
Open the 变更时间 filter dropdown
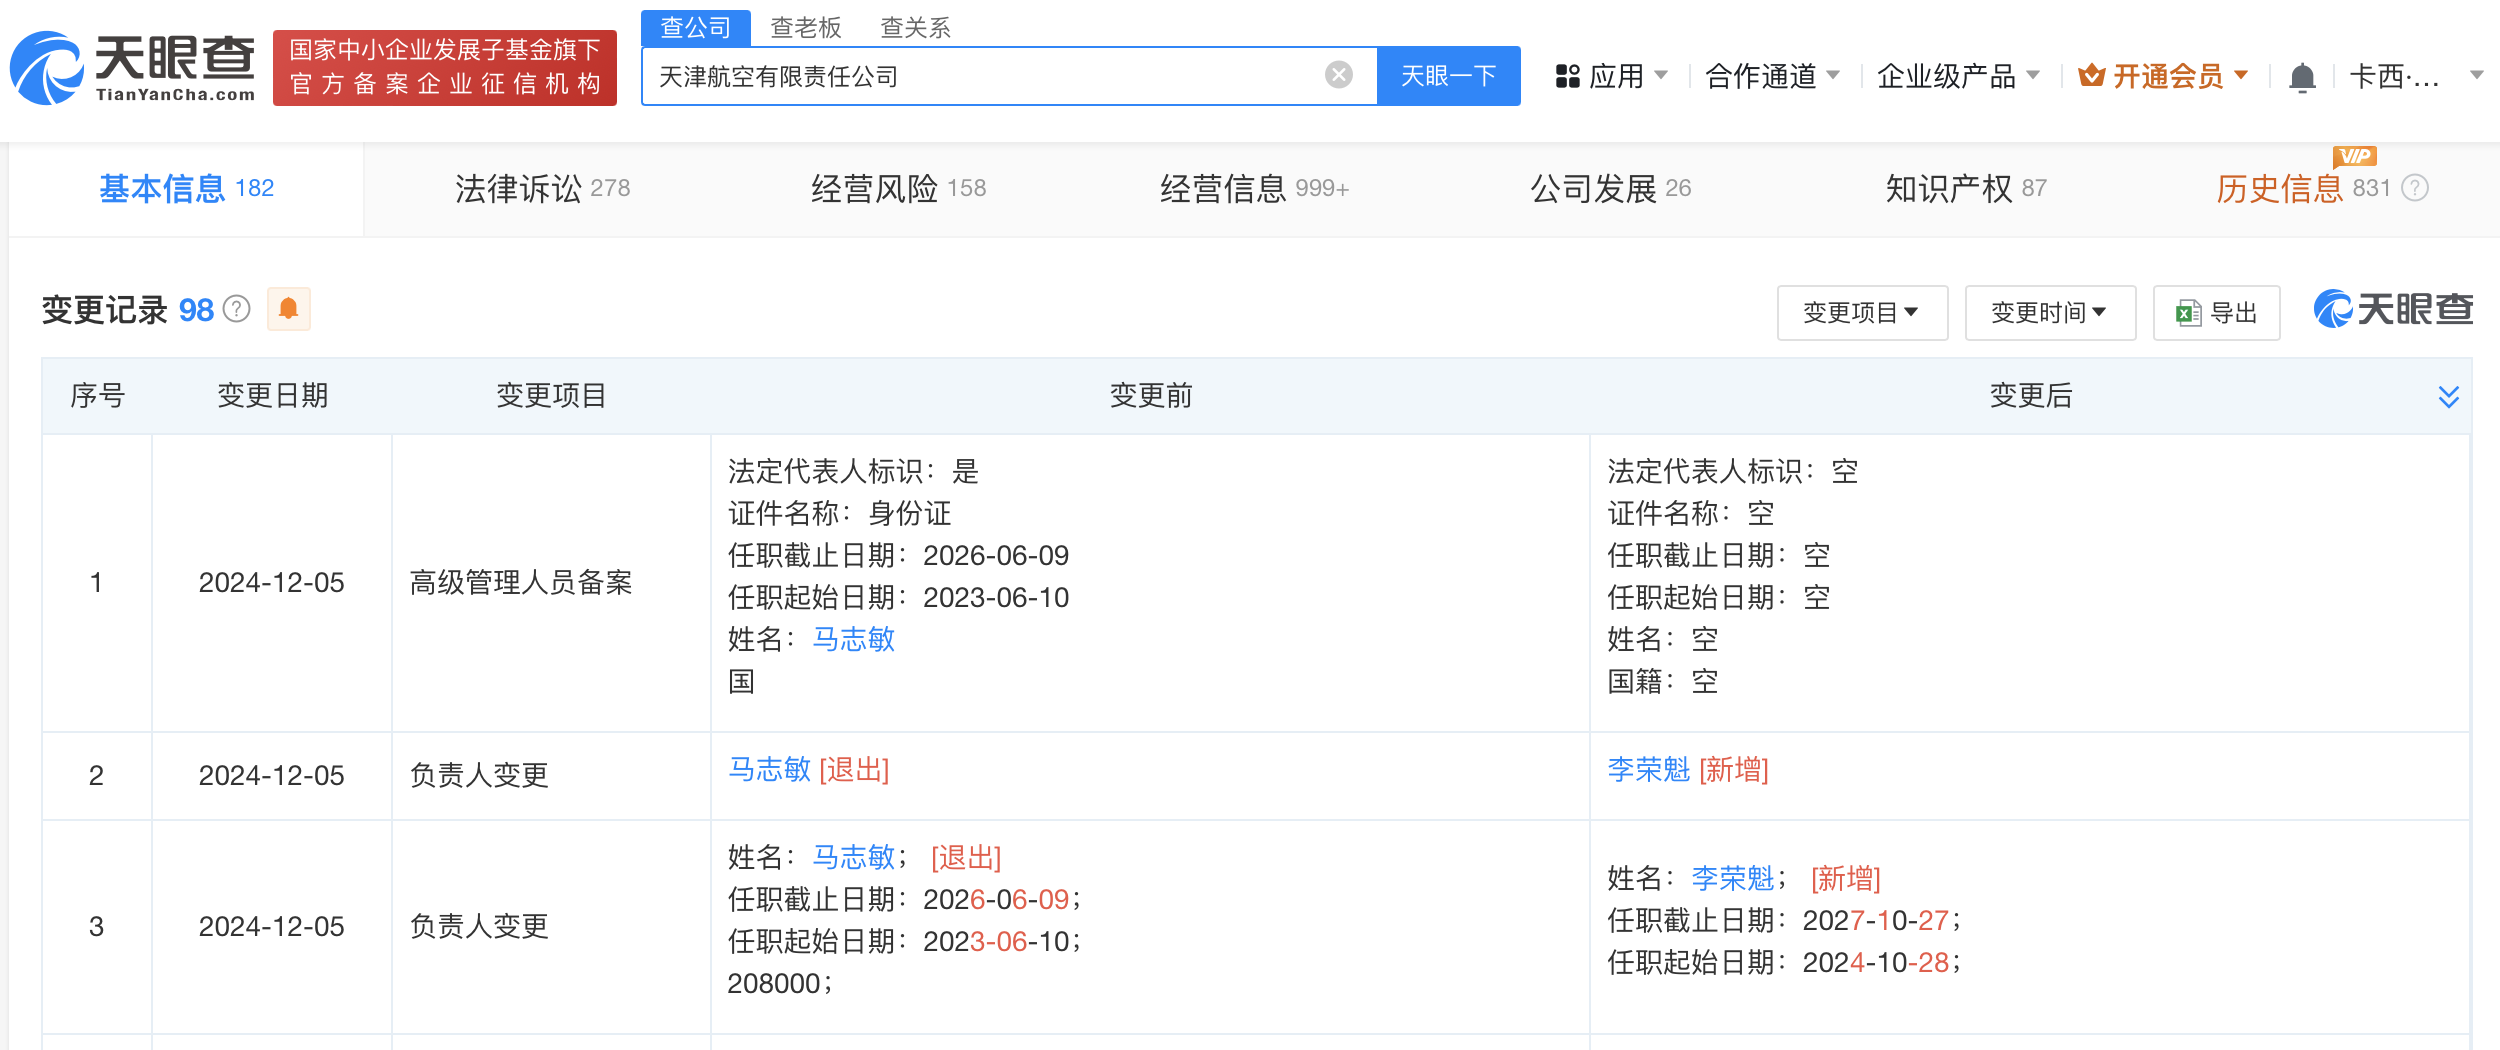pos(2049,313)
